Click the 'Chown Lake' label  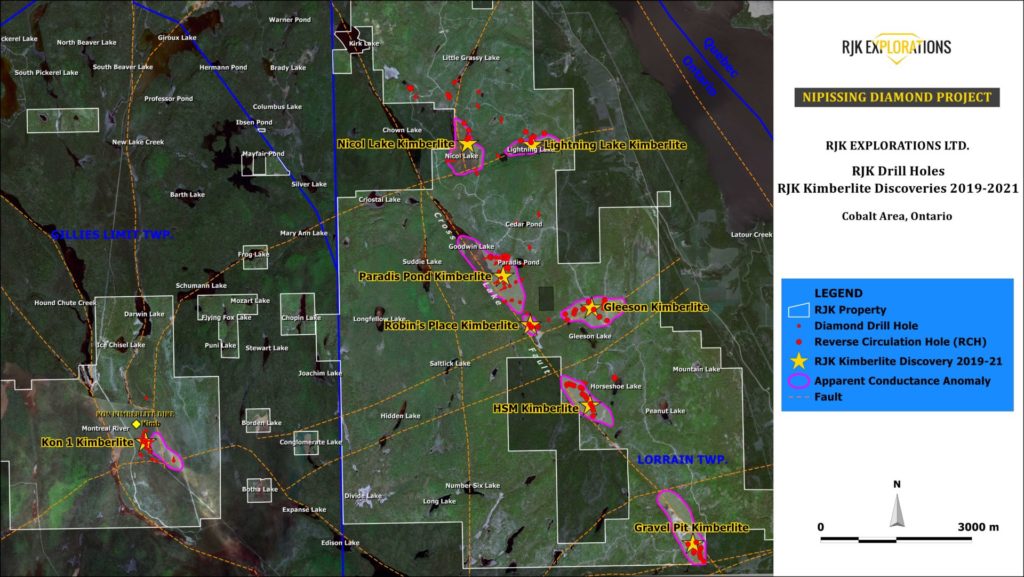pyautogui.click(x=402, y=131)
